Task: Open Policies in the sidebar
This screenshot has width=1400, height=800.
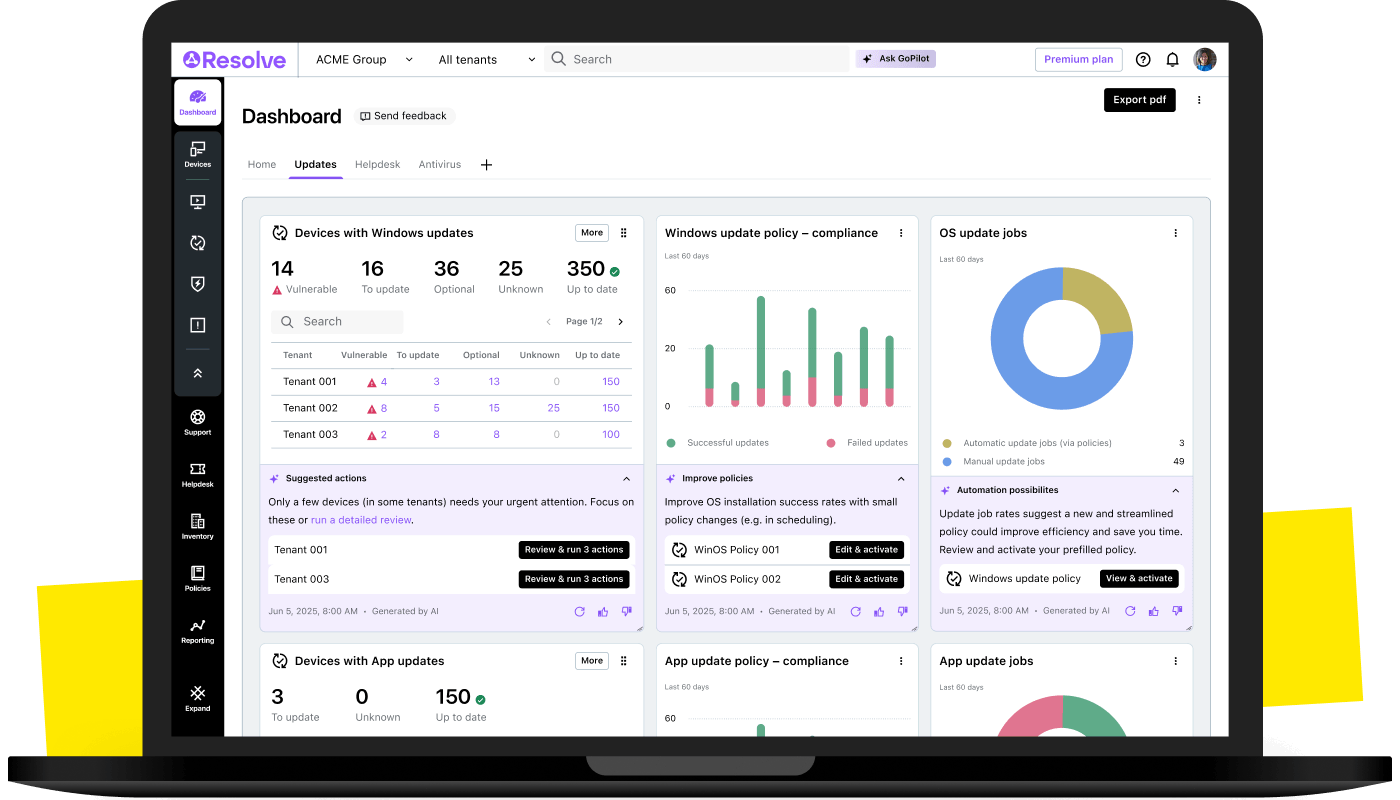Action: click(197, 578)
